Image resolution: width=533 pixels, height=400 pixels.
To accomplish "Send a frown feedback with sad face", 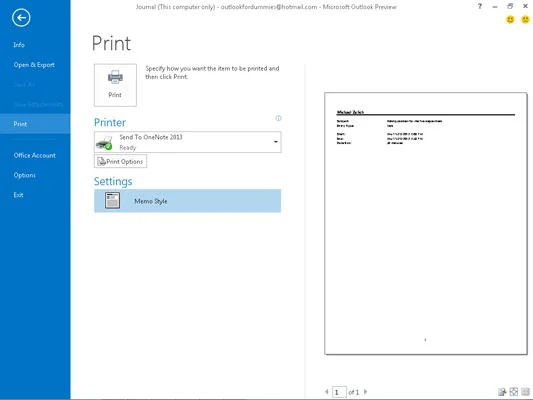I will 525,20.
